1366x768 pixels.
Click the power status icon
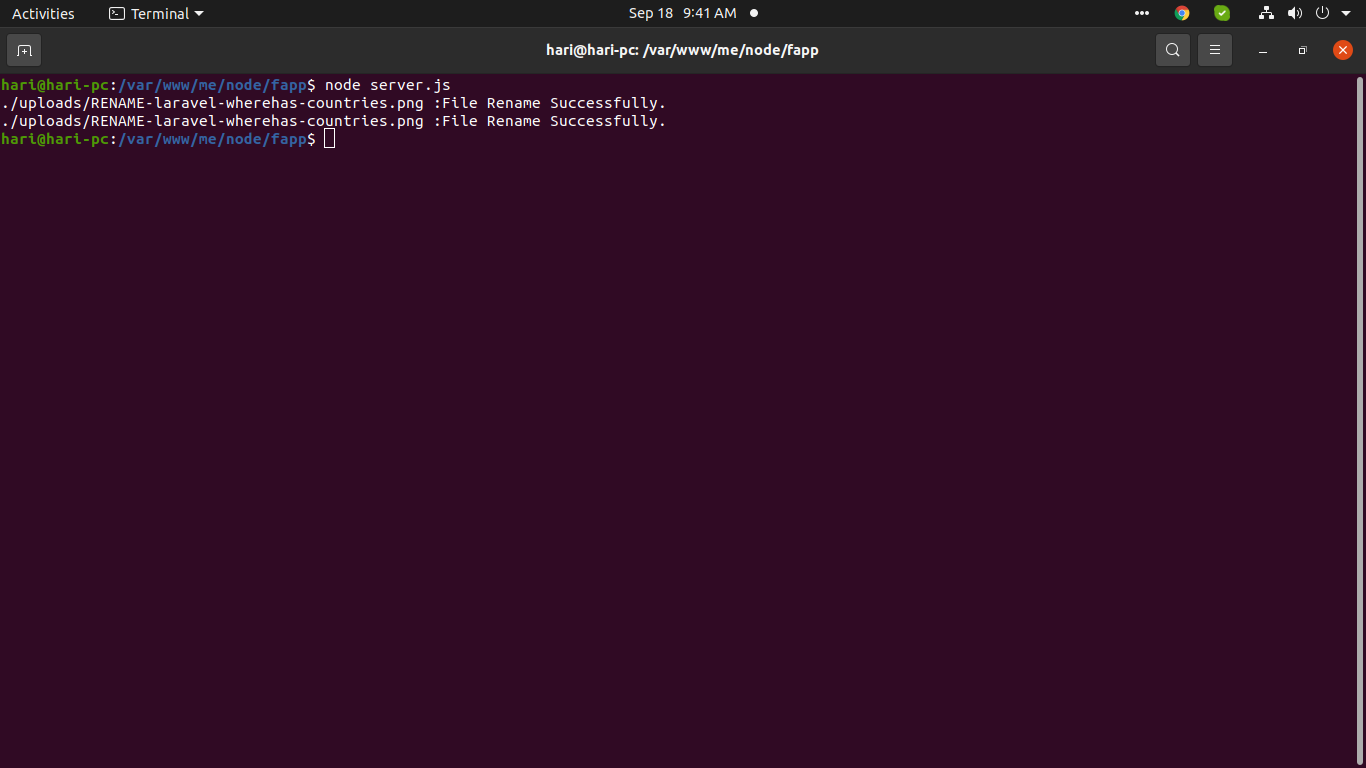click(x=1321, y=13)
